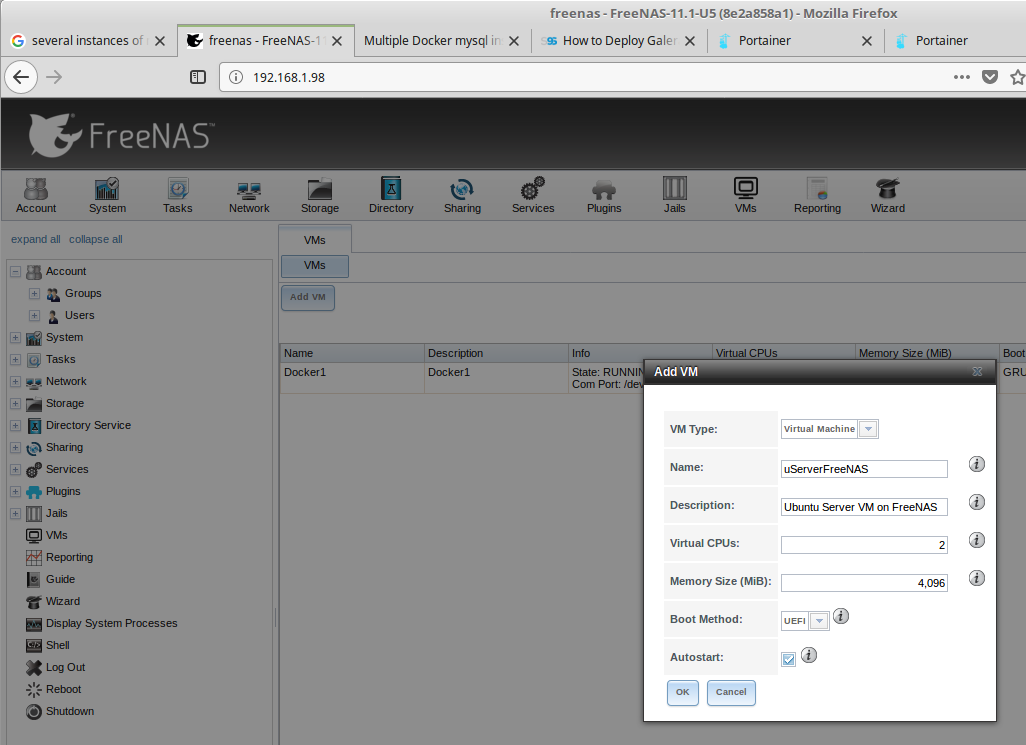Image resolution: width=1026 pixels, height=745 pixels.
Task: Click the collapse all link
Action: (x=96, y=239)
